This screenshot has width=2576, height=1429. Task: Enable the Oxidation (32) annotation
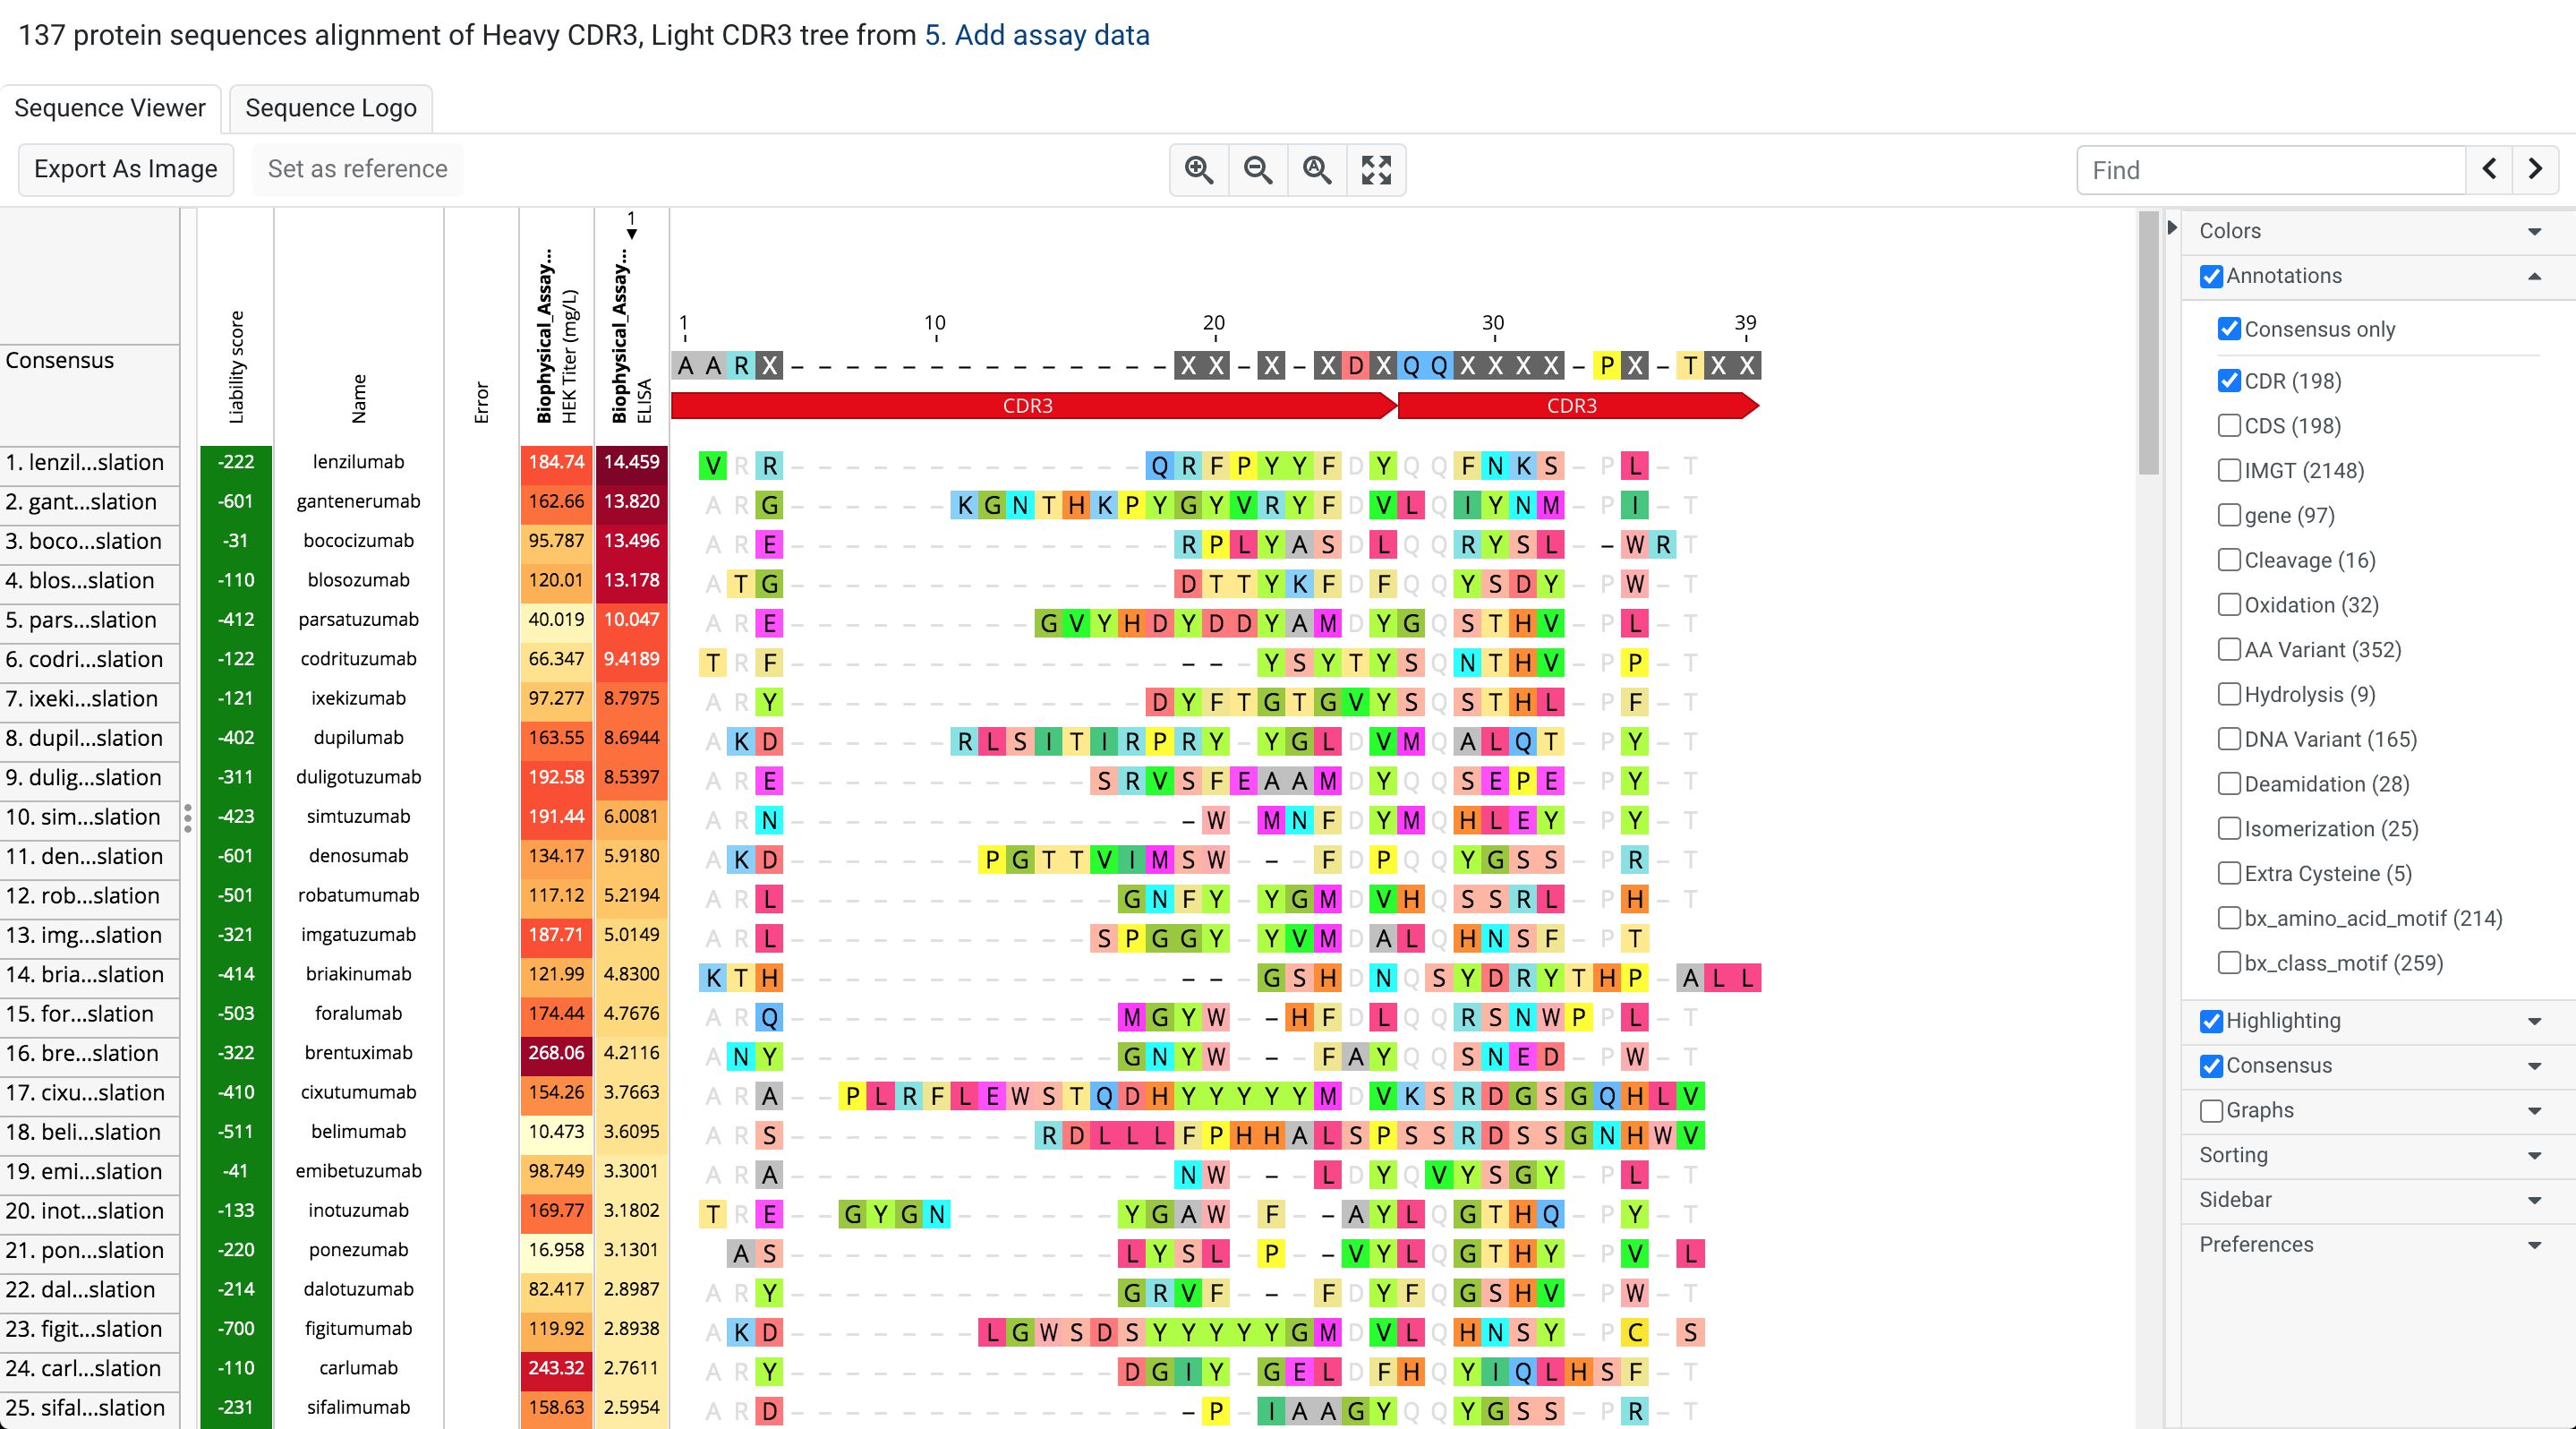[2229, 605]
